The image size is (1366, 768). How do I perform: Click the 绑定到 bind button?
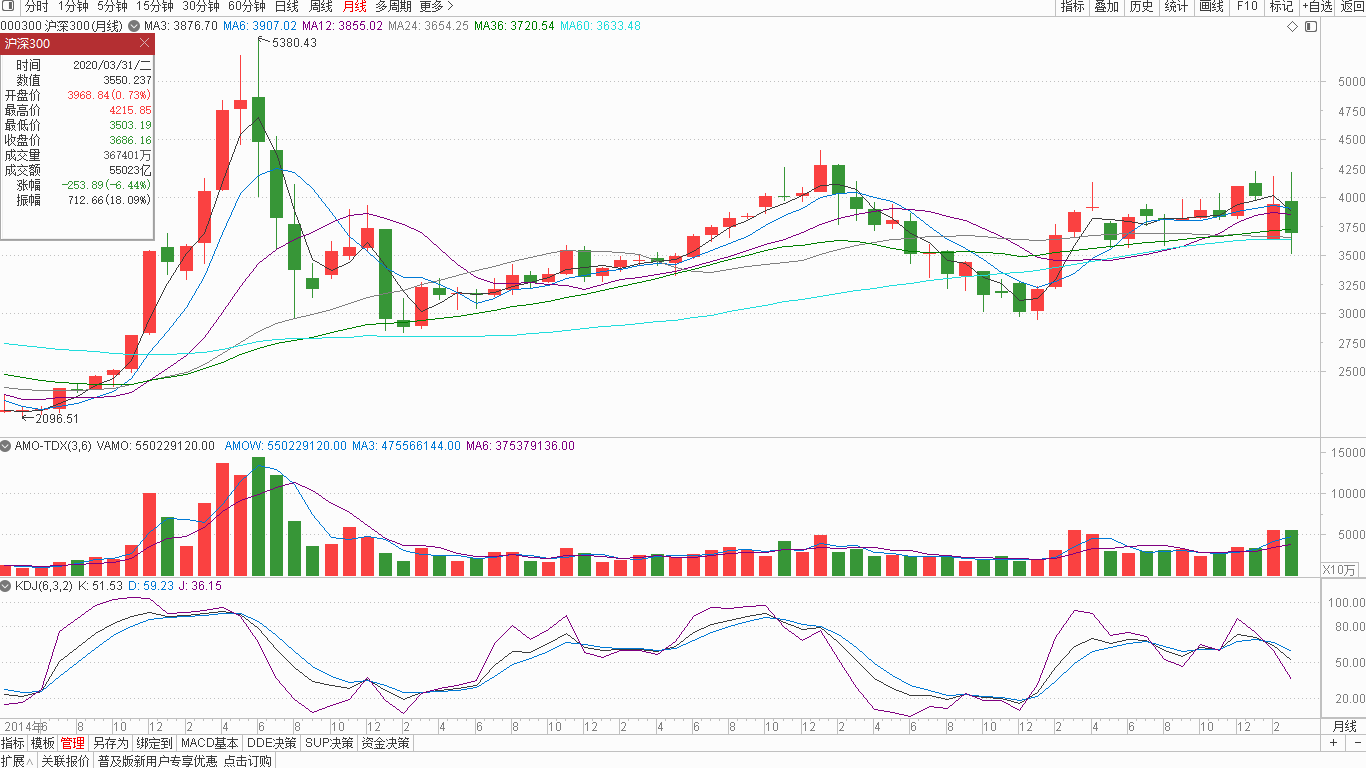point(154,743)
